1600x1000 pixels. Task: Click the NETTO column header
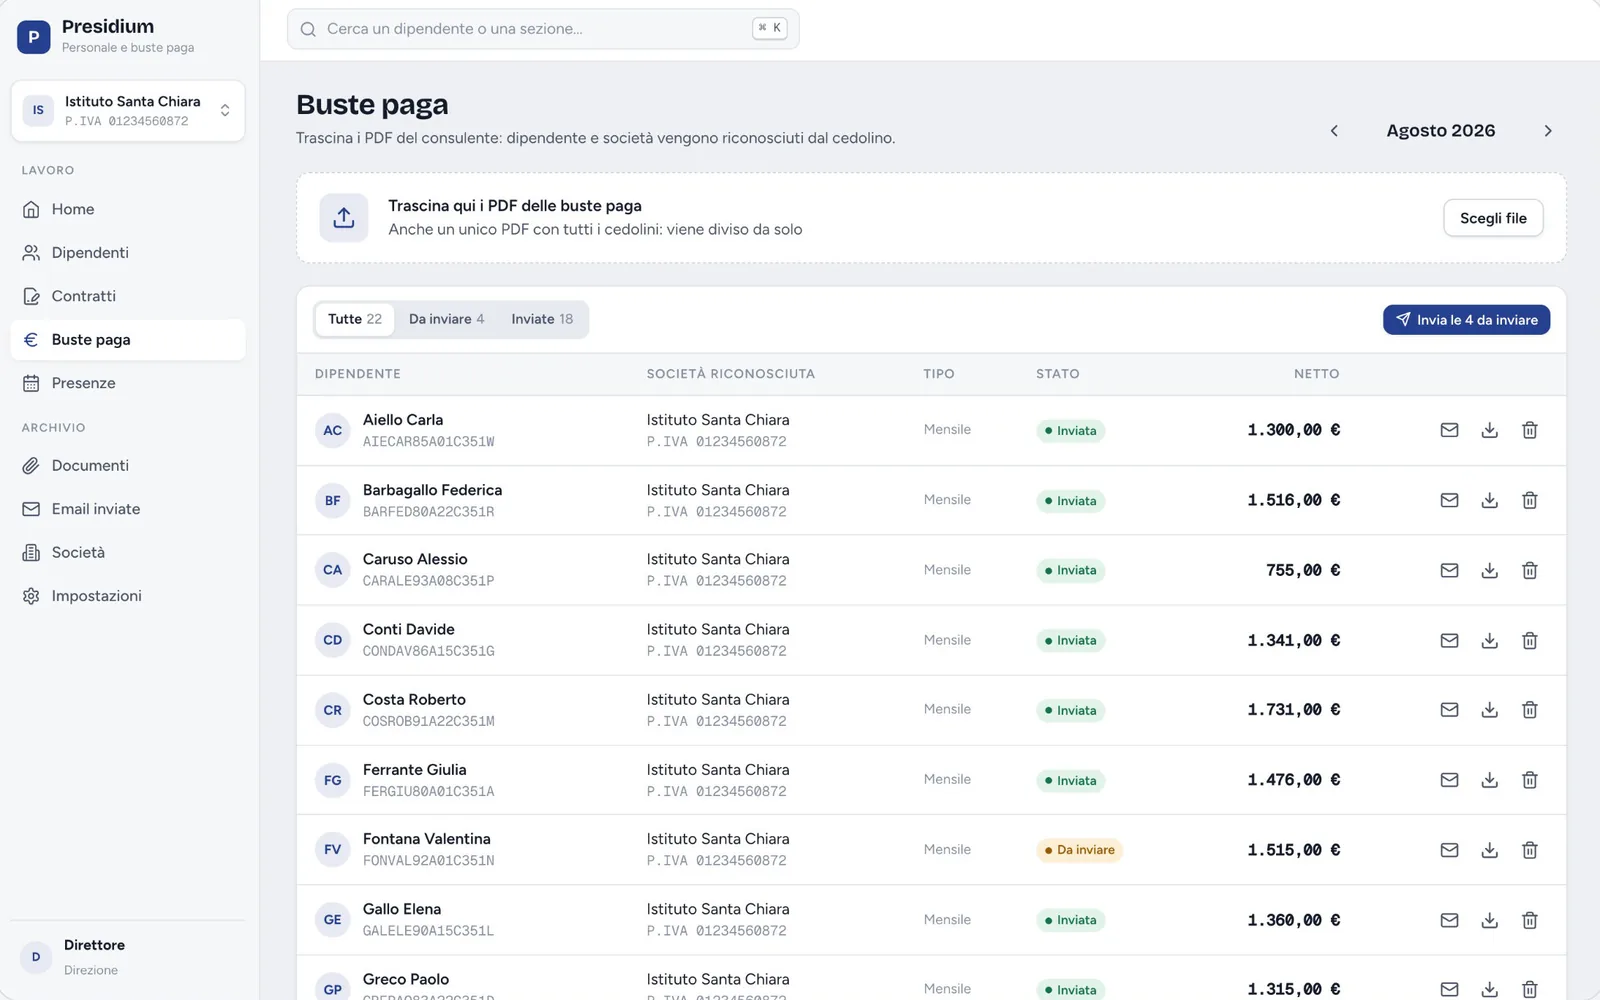[1316, 374]
